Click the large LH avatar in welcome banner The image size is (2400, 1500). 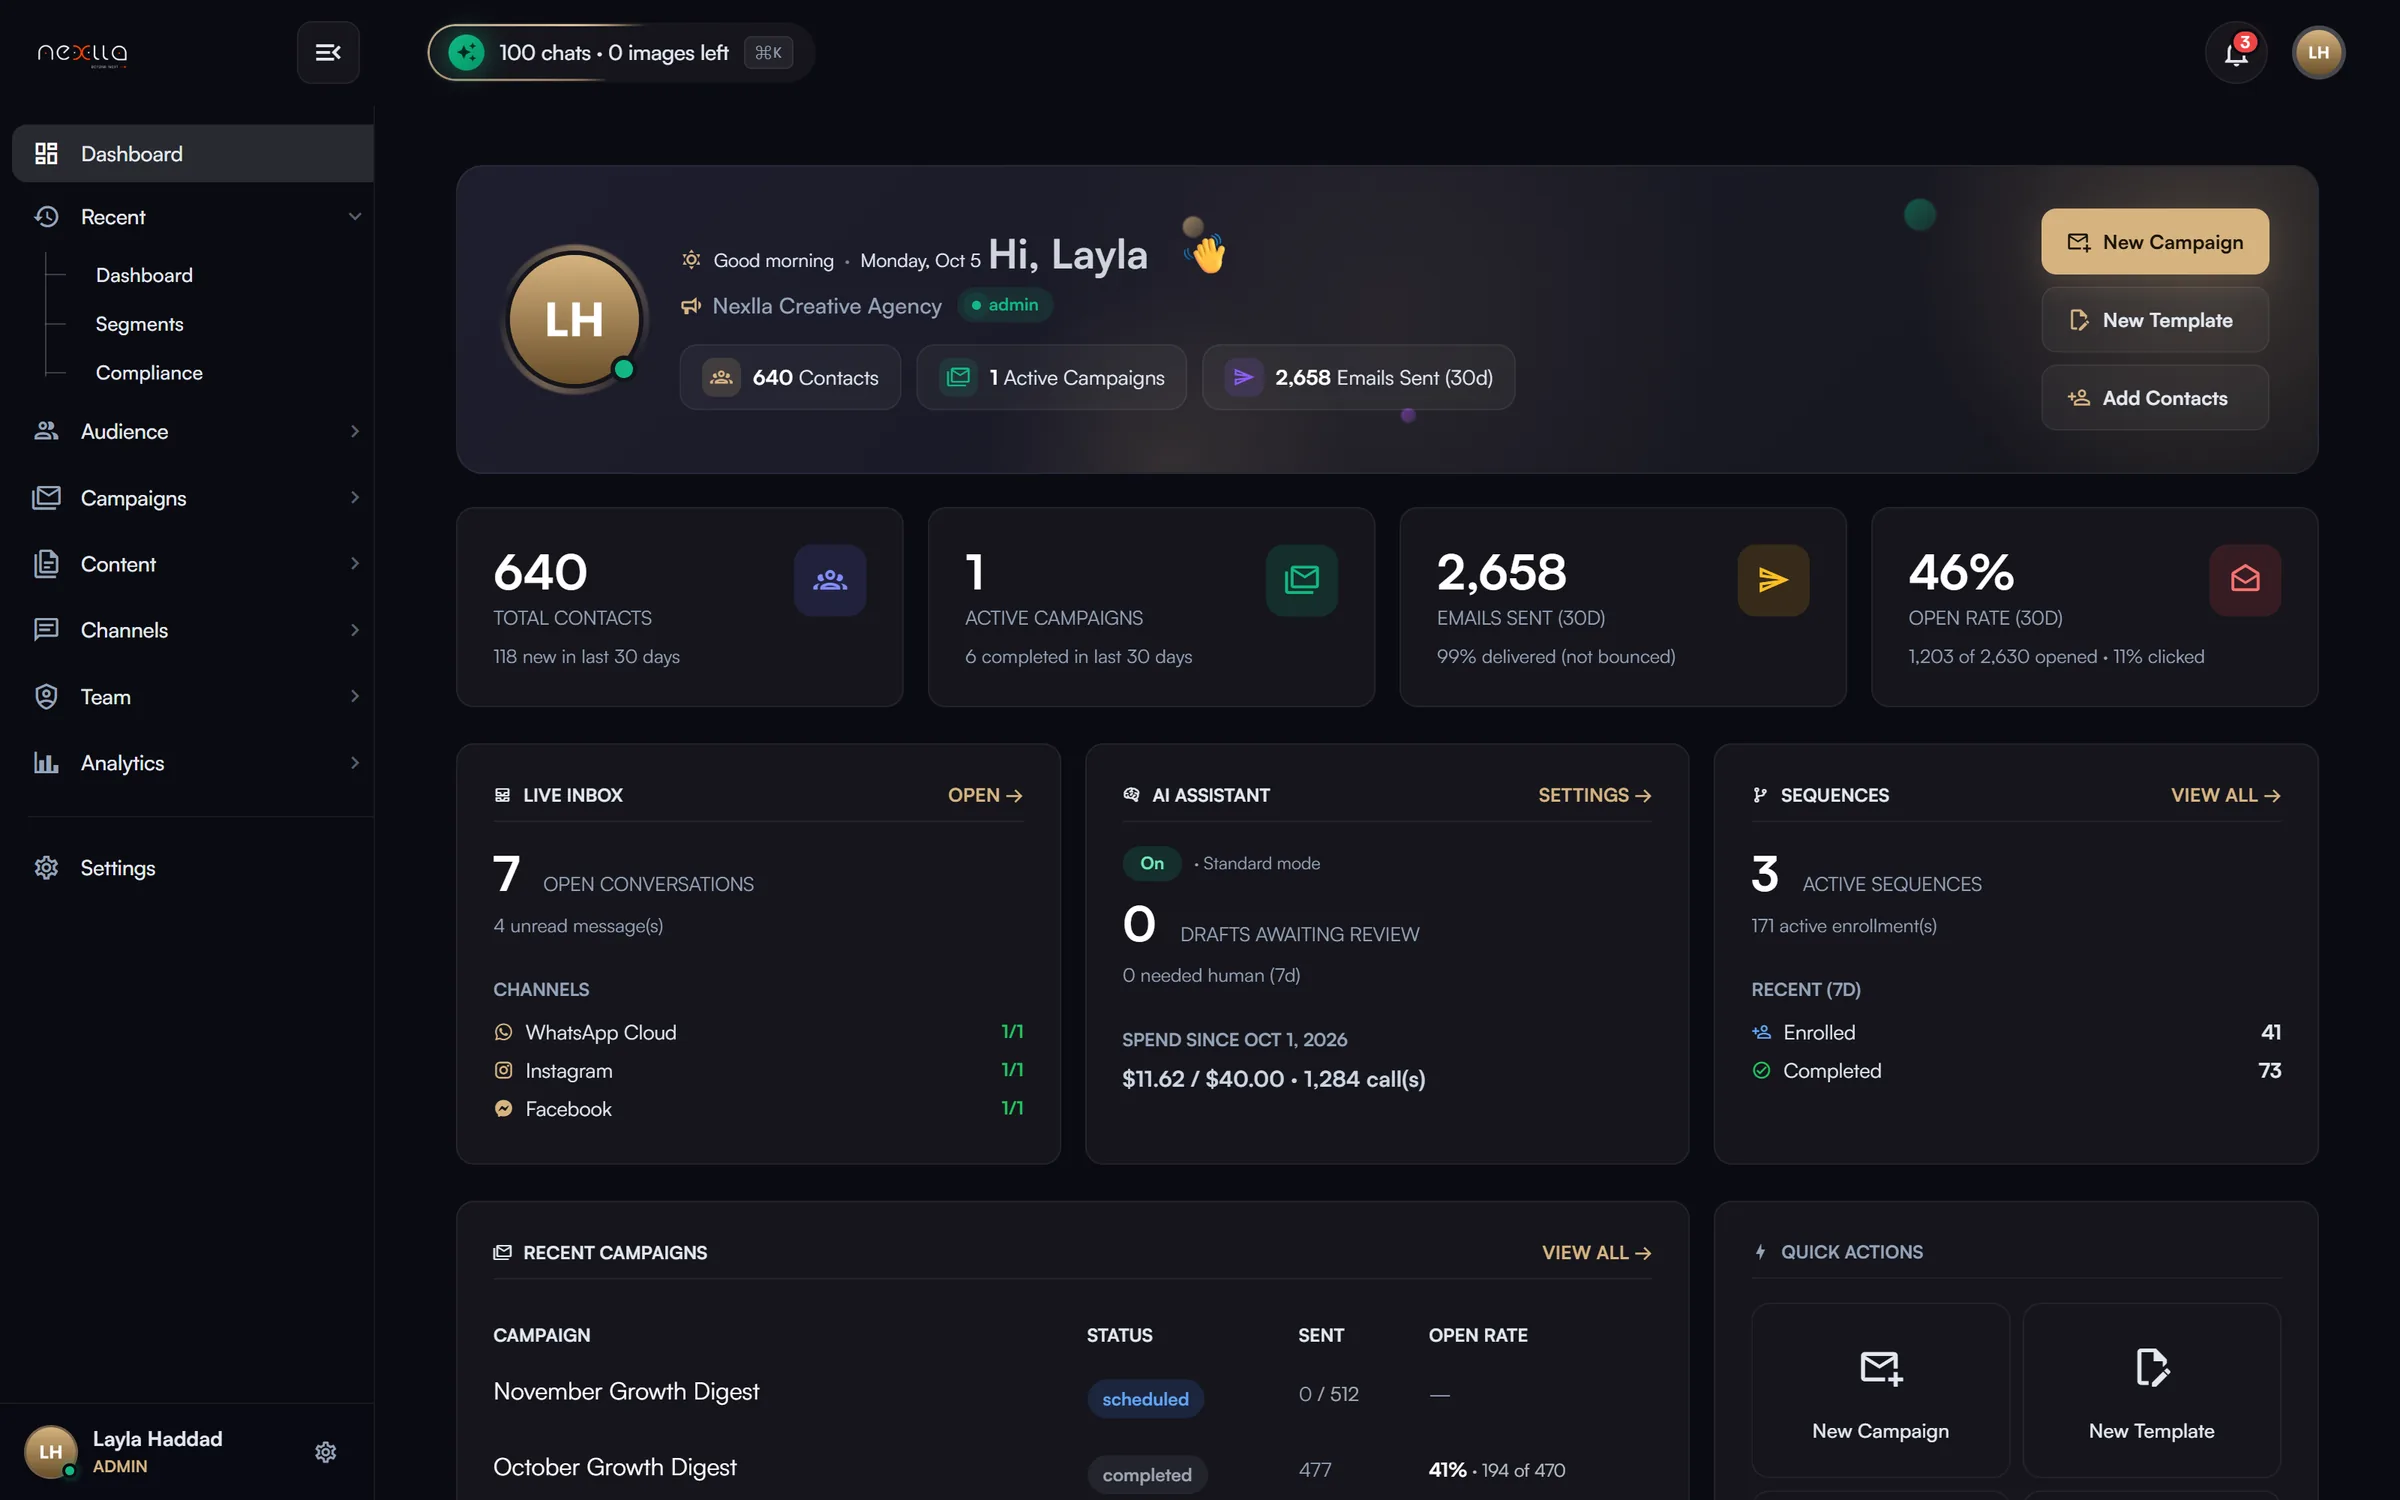coord(574,319)
